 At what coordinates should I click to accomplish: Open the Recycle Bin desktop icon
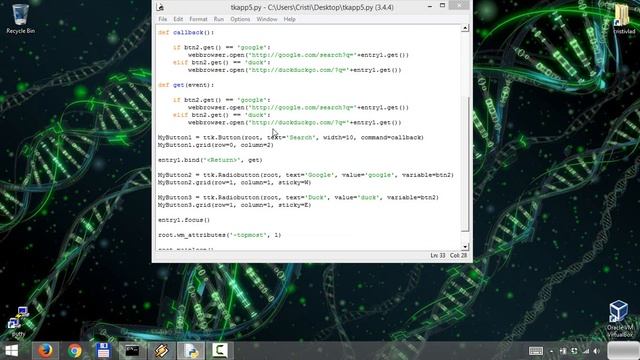[x=20, y=18]
